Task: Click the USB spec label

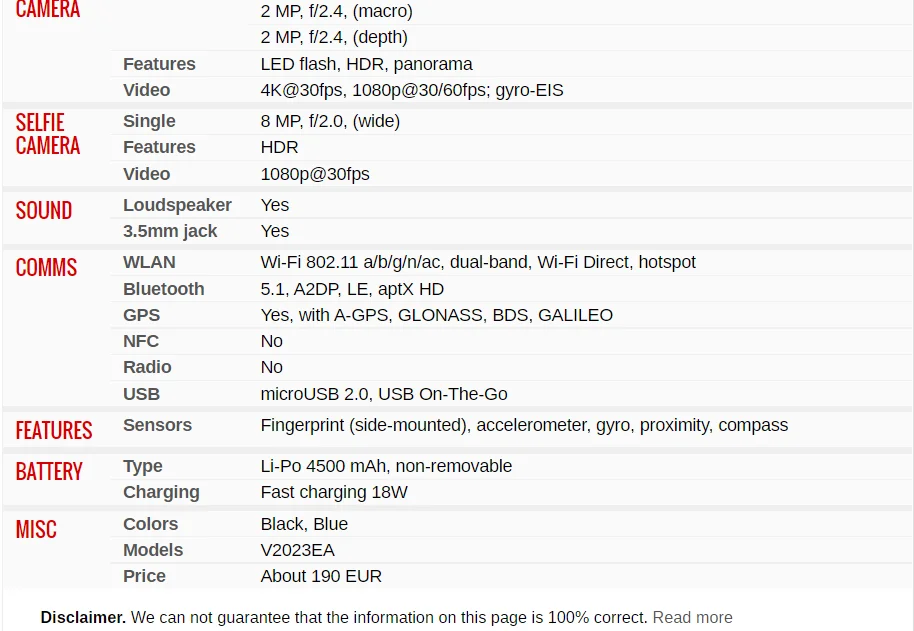Action: click(141, 394)
